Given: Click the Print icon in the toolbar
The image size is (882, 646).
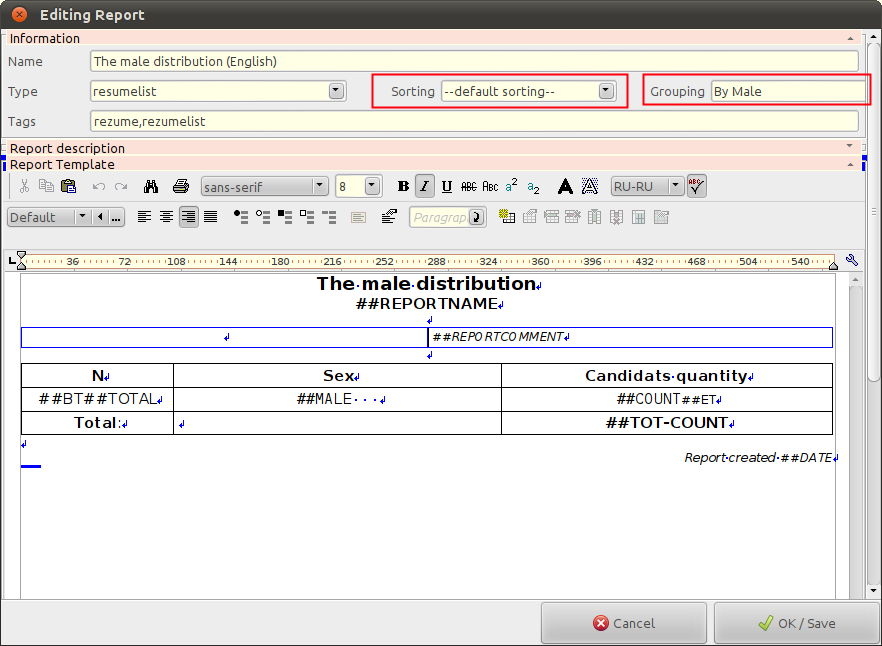Looking at the screenshot, I should click(180, 186).
